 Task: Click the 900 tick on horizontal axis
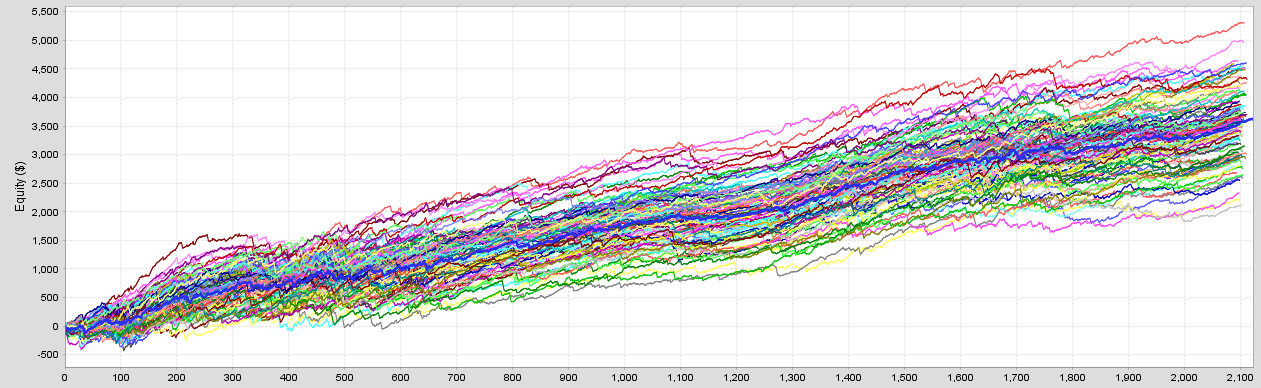point(568,379)
